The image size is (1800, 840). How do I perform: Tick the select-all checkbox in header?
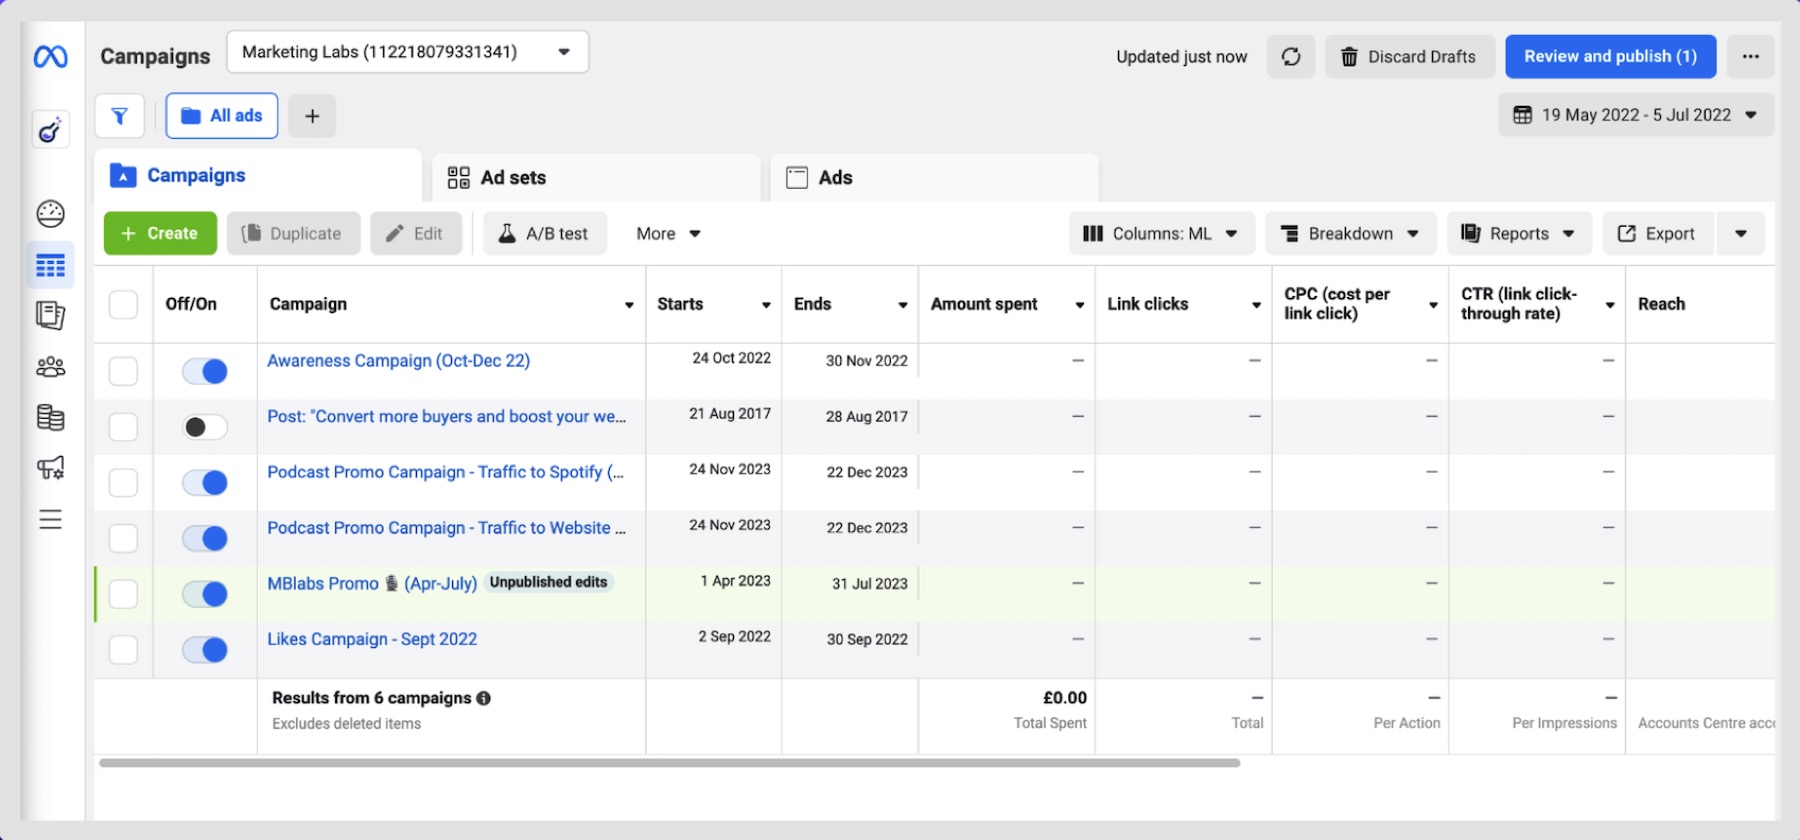tap(123, 304)
